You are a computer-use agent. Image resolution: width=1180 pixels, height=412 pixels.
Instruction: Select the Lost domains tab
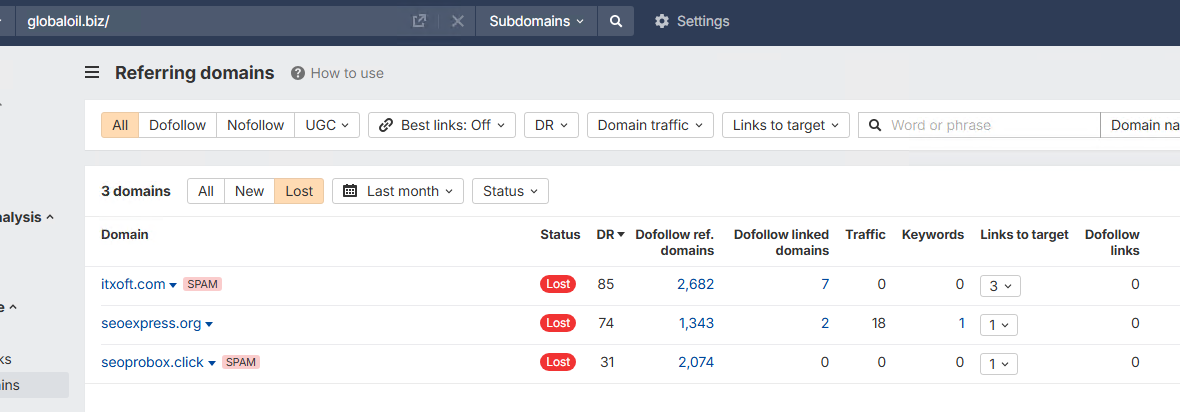[299, 191]
